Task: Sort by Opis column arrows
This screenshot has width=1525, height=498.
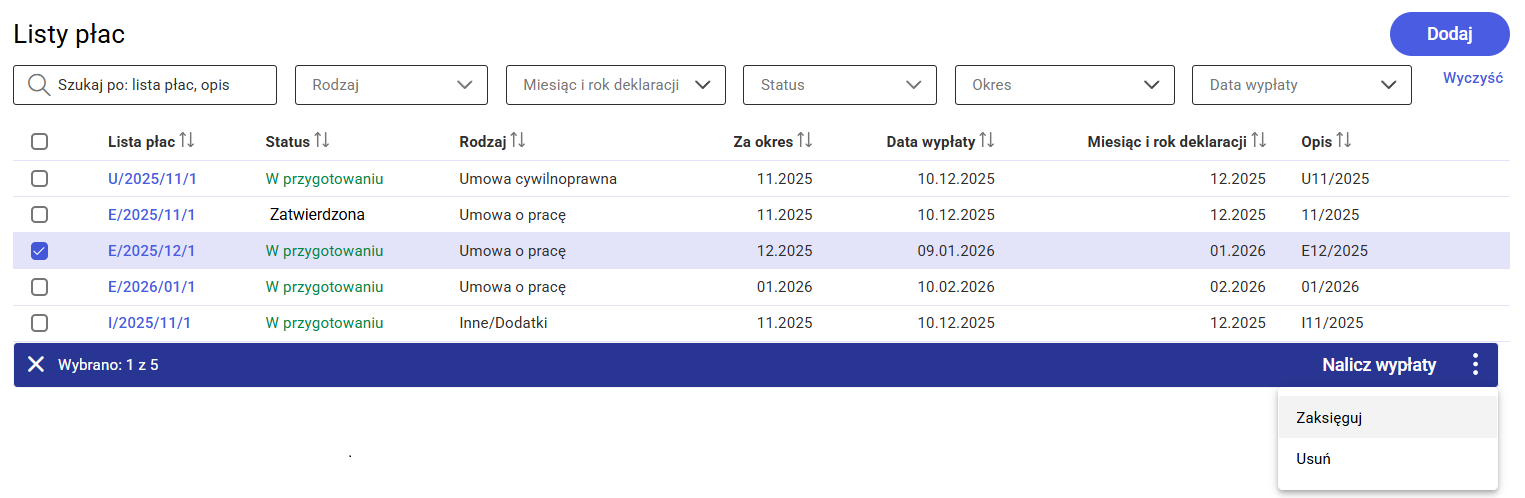Action: (1343, 141)
